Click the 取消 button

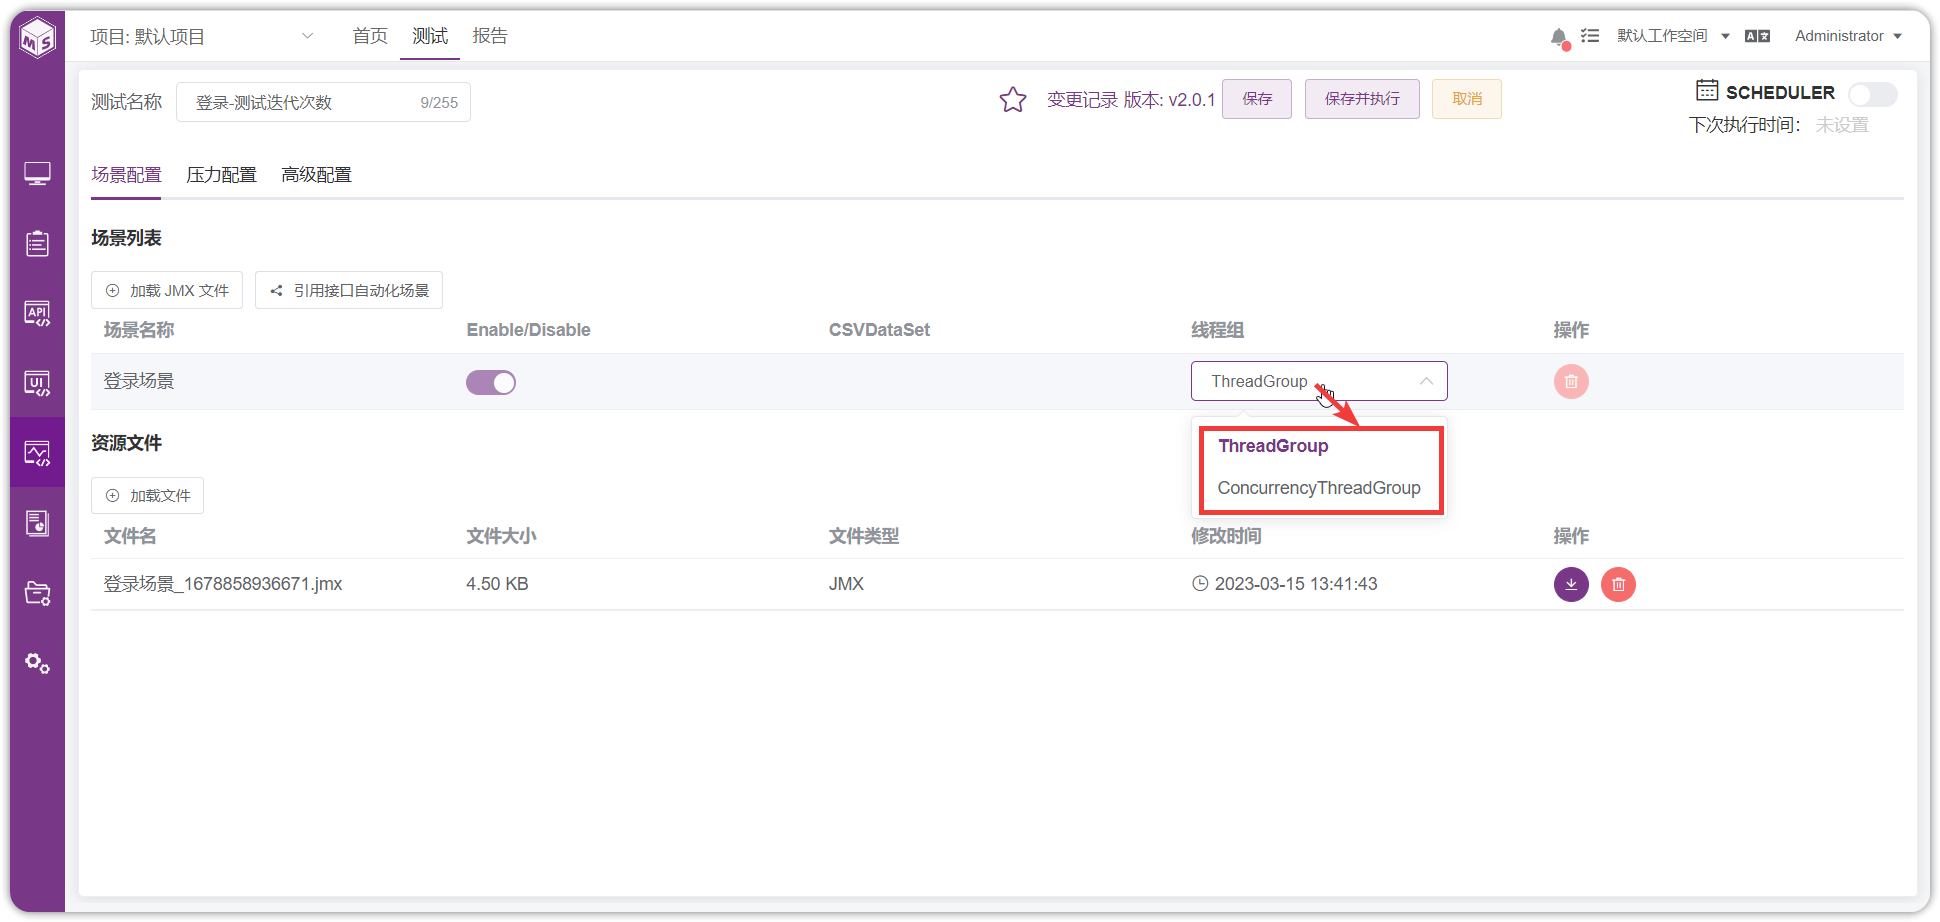[1467, 99]
